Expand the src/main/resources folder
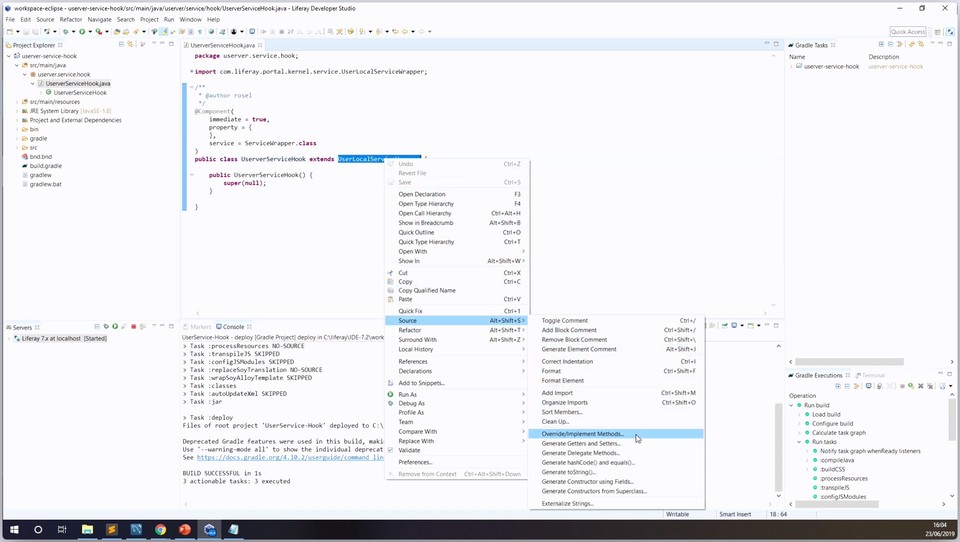 click(x=17, y=102)
